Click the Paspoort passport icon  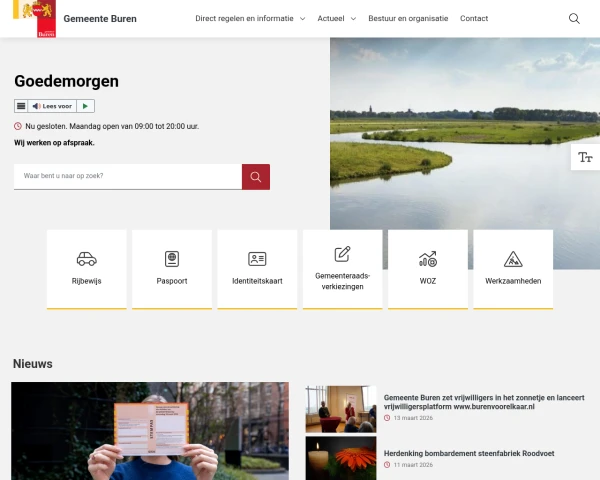click(172, 259)
